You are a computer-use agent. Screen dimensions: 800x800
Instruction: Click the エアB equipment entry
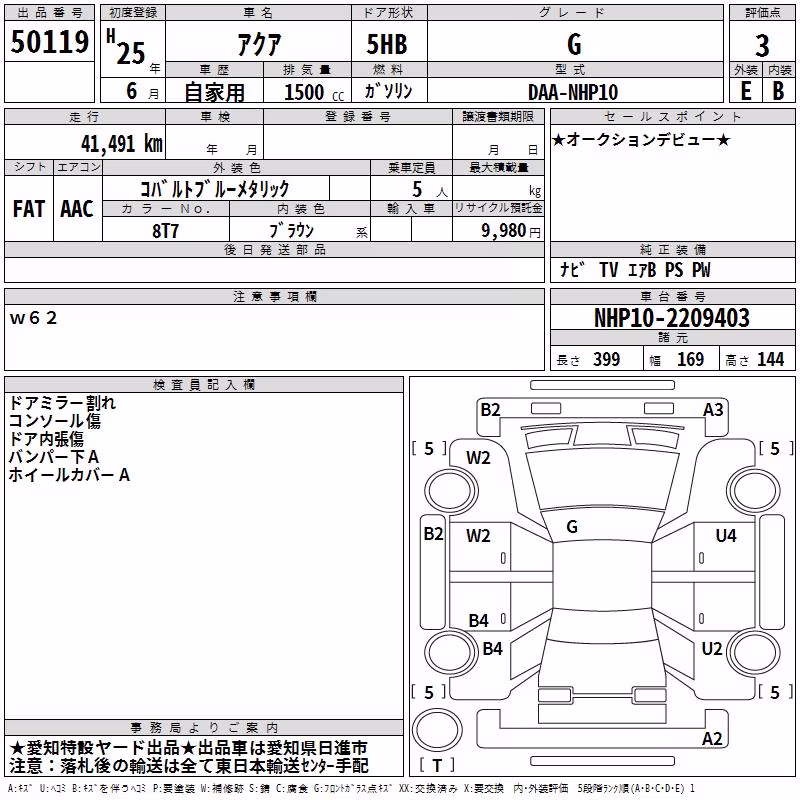coord(642,269)
